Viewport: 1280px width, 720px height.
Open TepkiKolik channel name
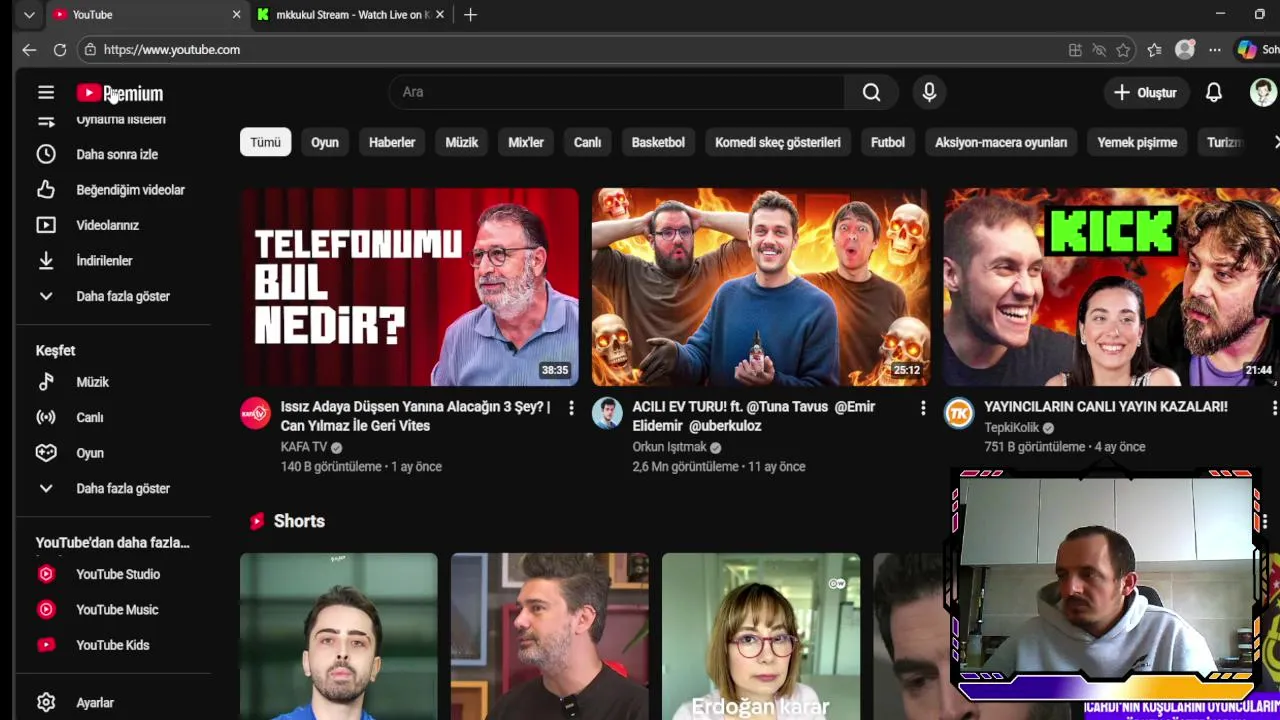pos(1012,427)
